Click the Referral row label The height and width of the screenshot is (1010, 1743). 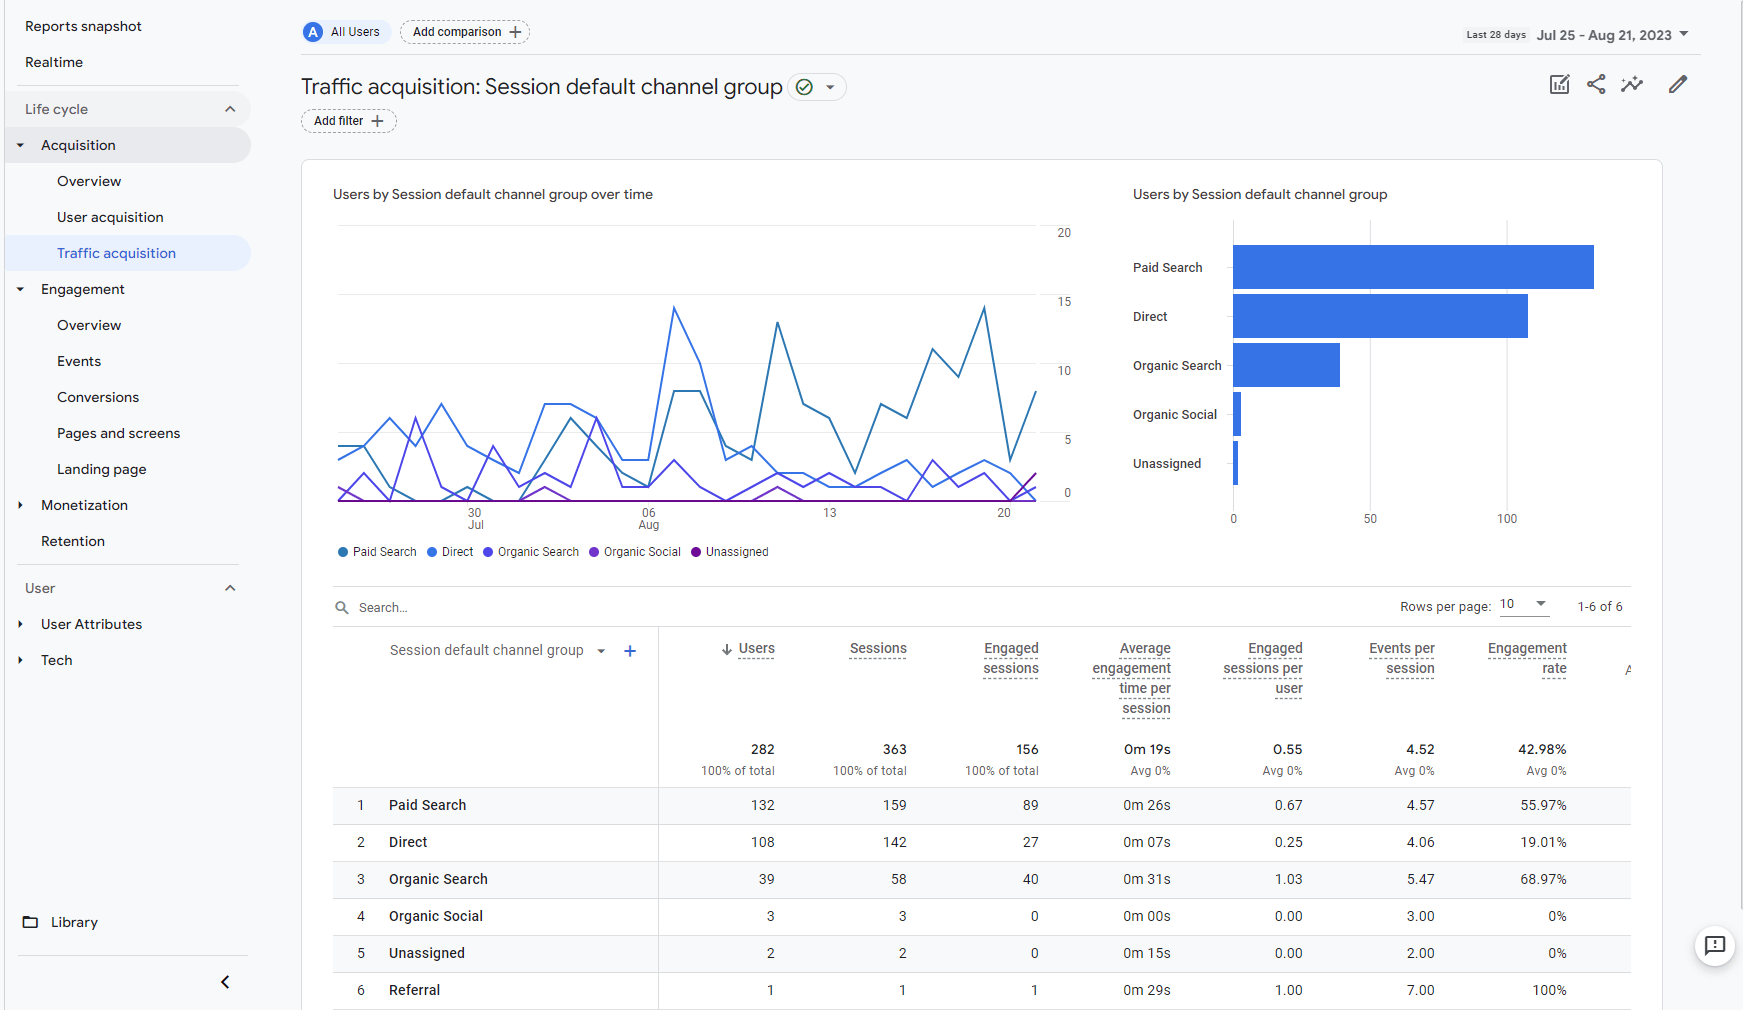pyautogui.click(x=414, y=990)
